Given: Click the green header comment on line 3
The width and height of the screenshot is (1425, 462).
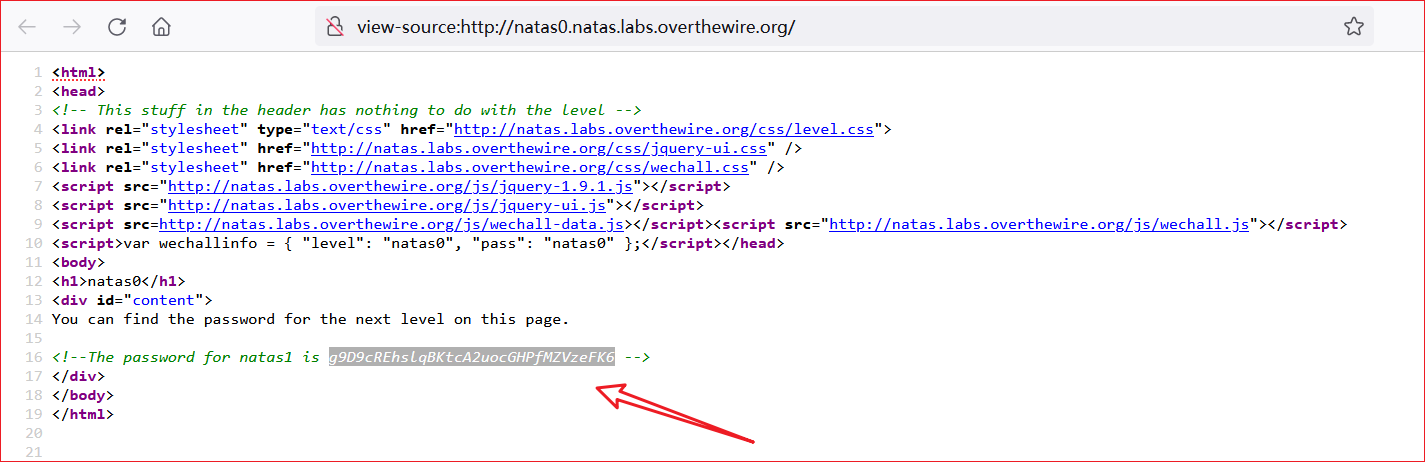Looking at the screenshot, I should [x=346, y=110].
